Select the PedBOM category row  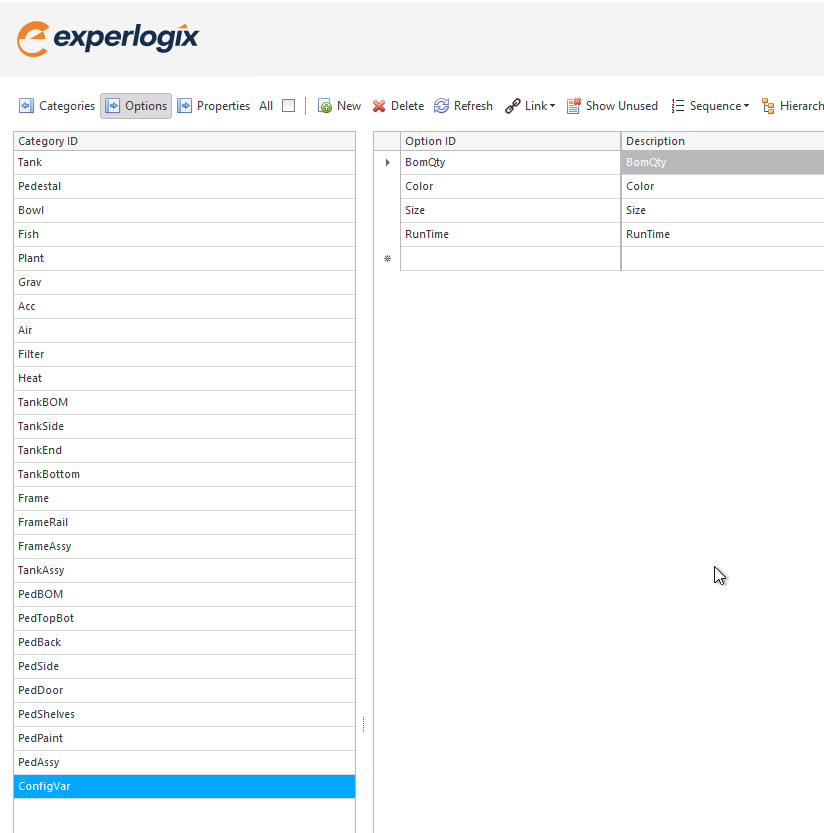(x=184, y=594)
